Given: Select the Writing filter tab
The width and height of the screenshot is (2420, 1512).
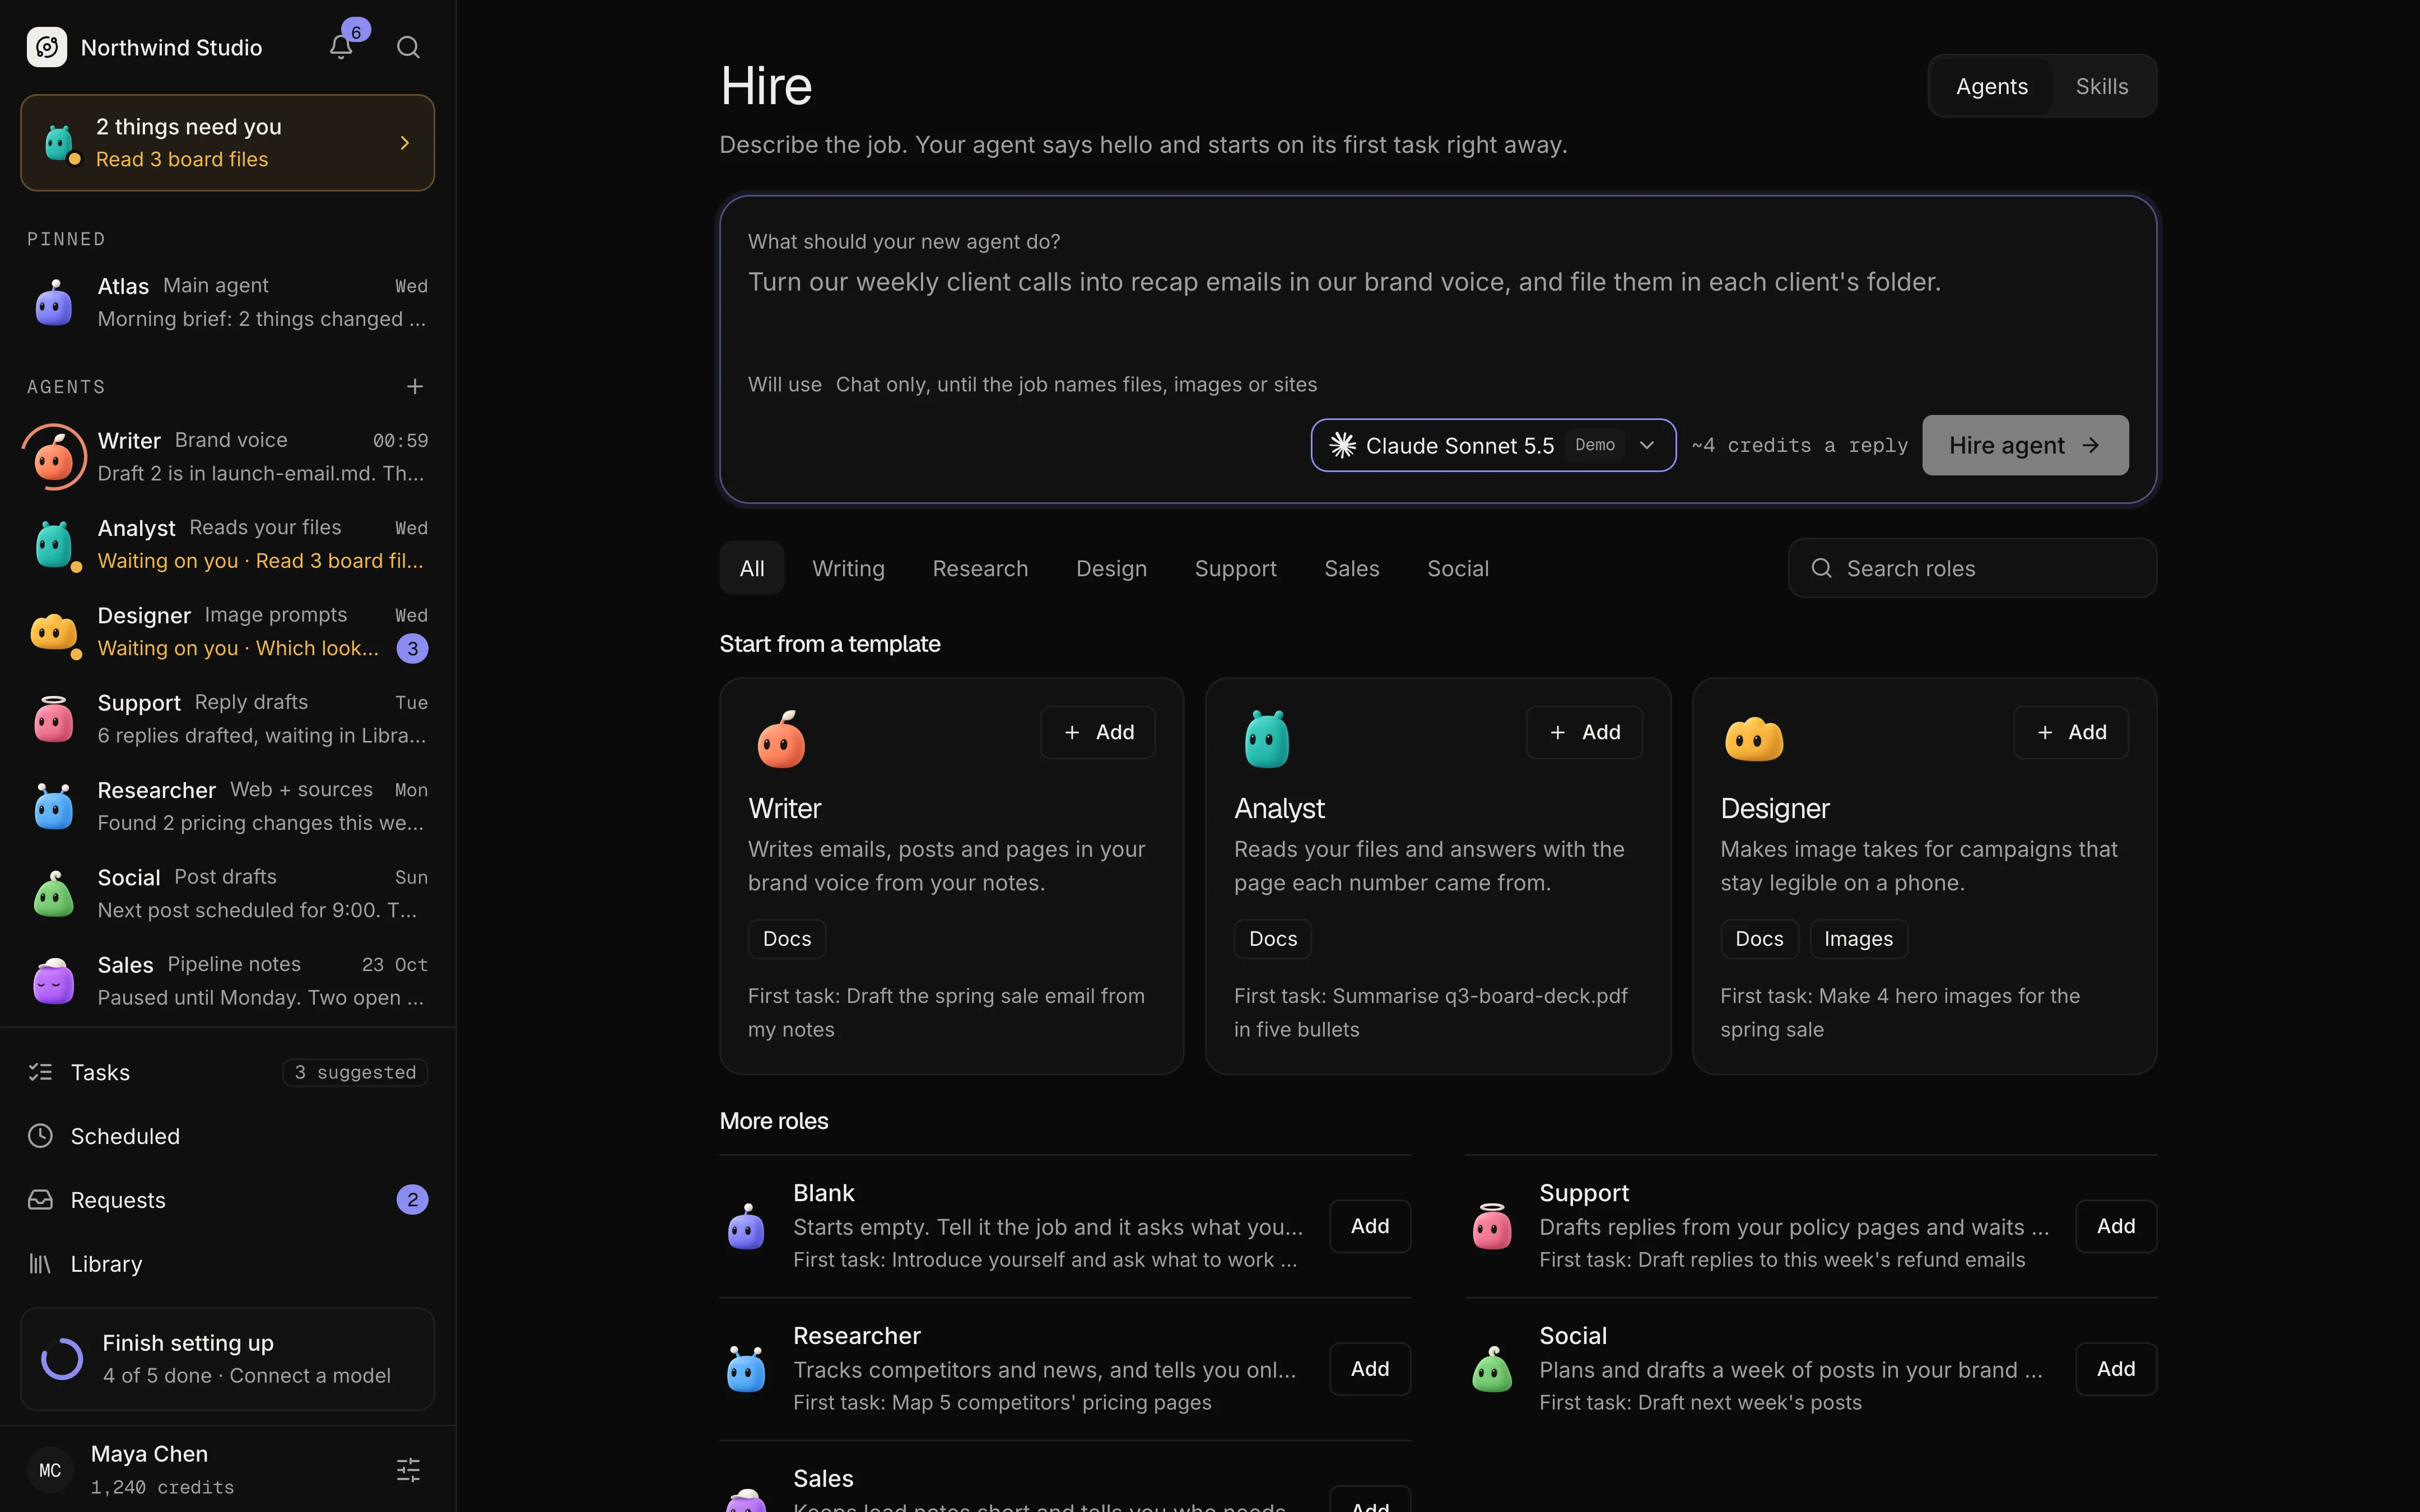Looking at the screenshot, I should (x=848, y=568).
